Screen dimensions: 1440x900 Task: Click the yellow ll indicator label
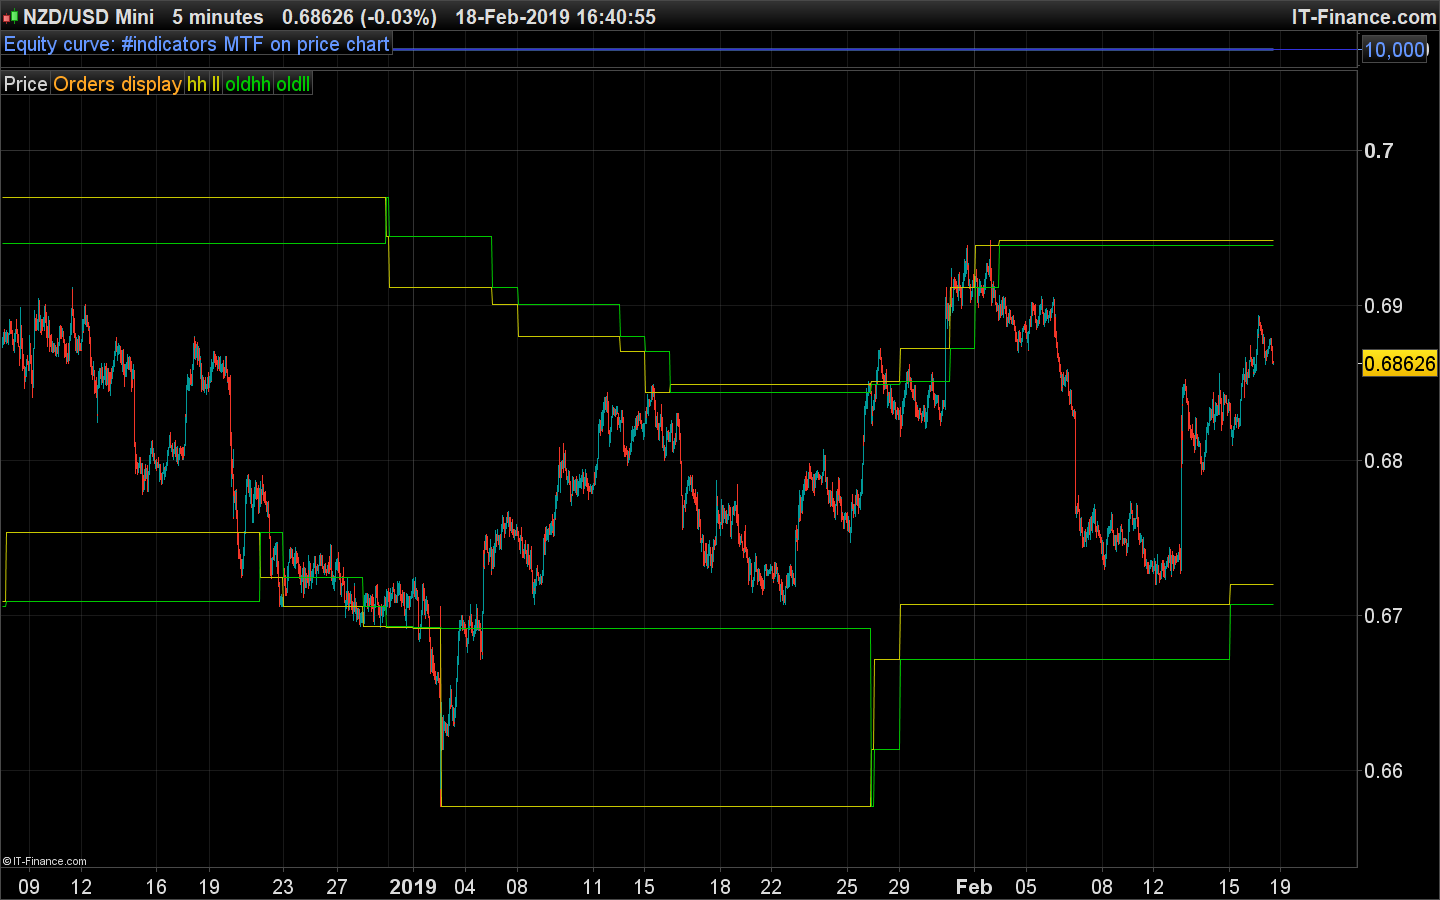216,84
